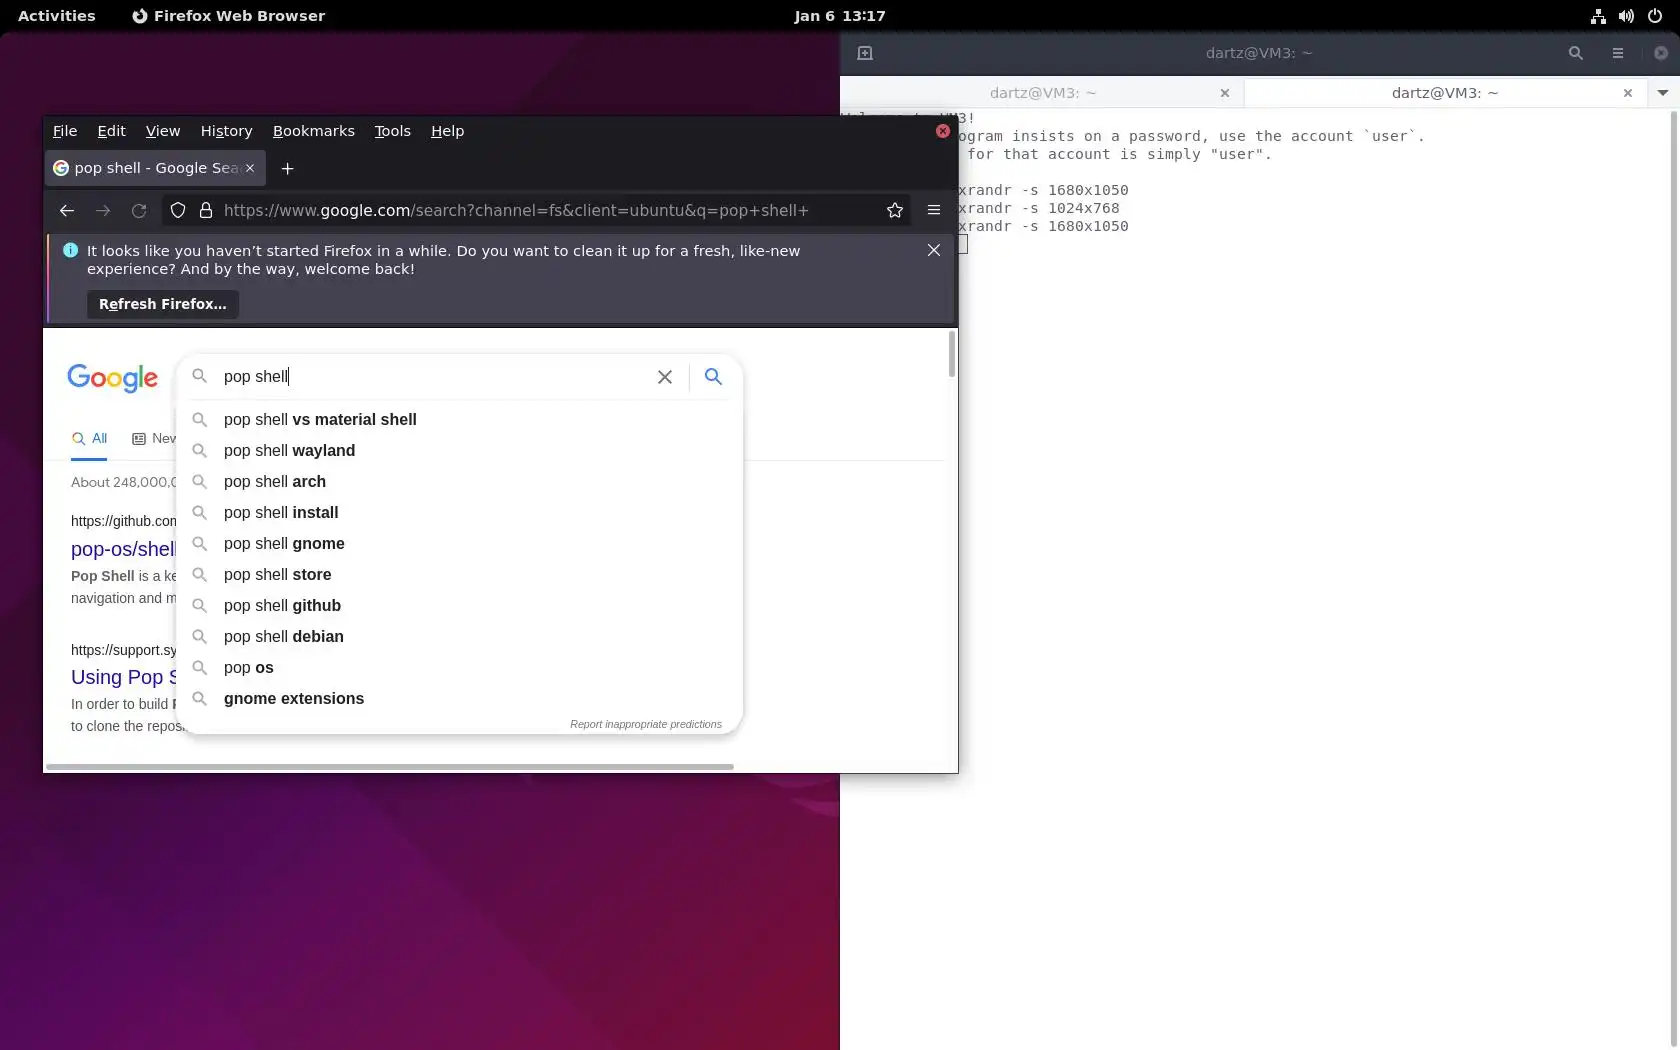Open the terminal hamburger menu
The image size is (1680, 1050).
(x=1618, y=53)
